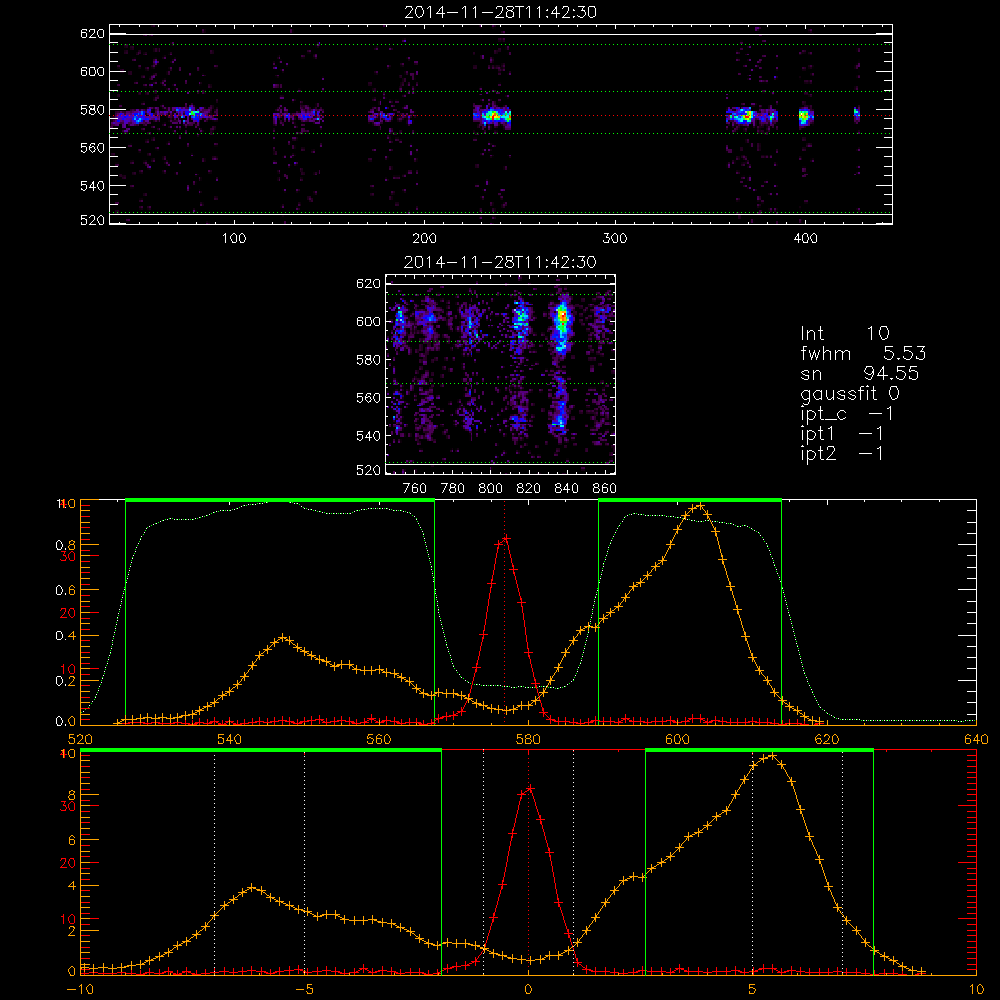1000x1000 pixels.
Task: Click x-axis tick label 100 of top image
Action: (234, 239)
